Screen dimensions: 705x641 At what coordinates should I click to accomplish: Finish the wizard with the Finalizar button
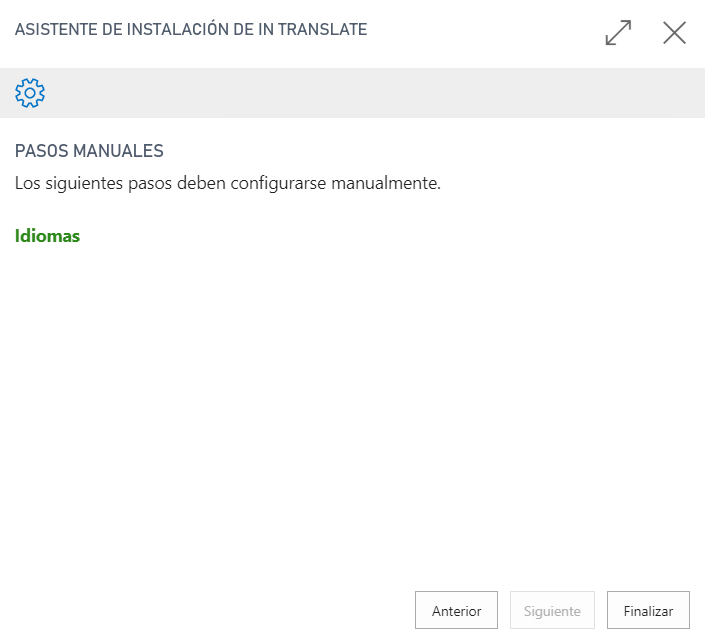tap(648, 610)
